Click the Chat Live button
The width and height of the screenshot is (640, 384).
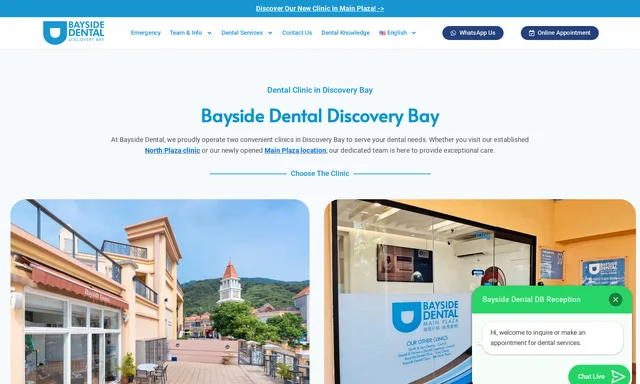click(x=599, y=376)
